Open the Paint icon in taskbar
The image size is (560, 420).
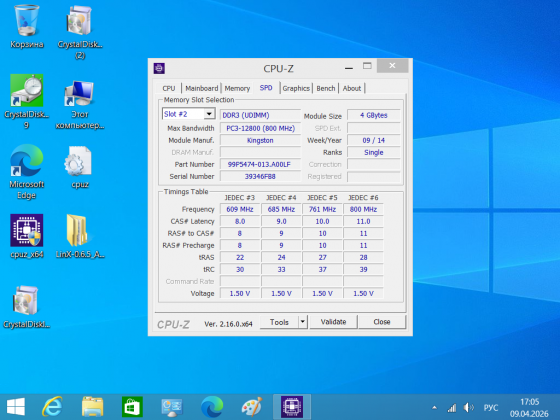(252, 407)
